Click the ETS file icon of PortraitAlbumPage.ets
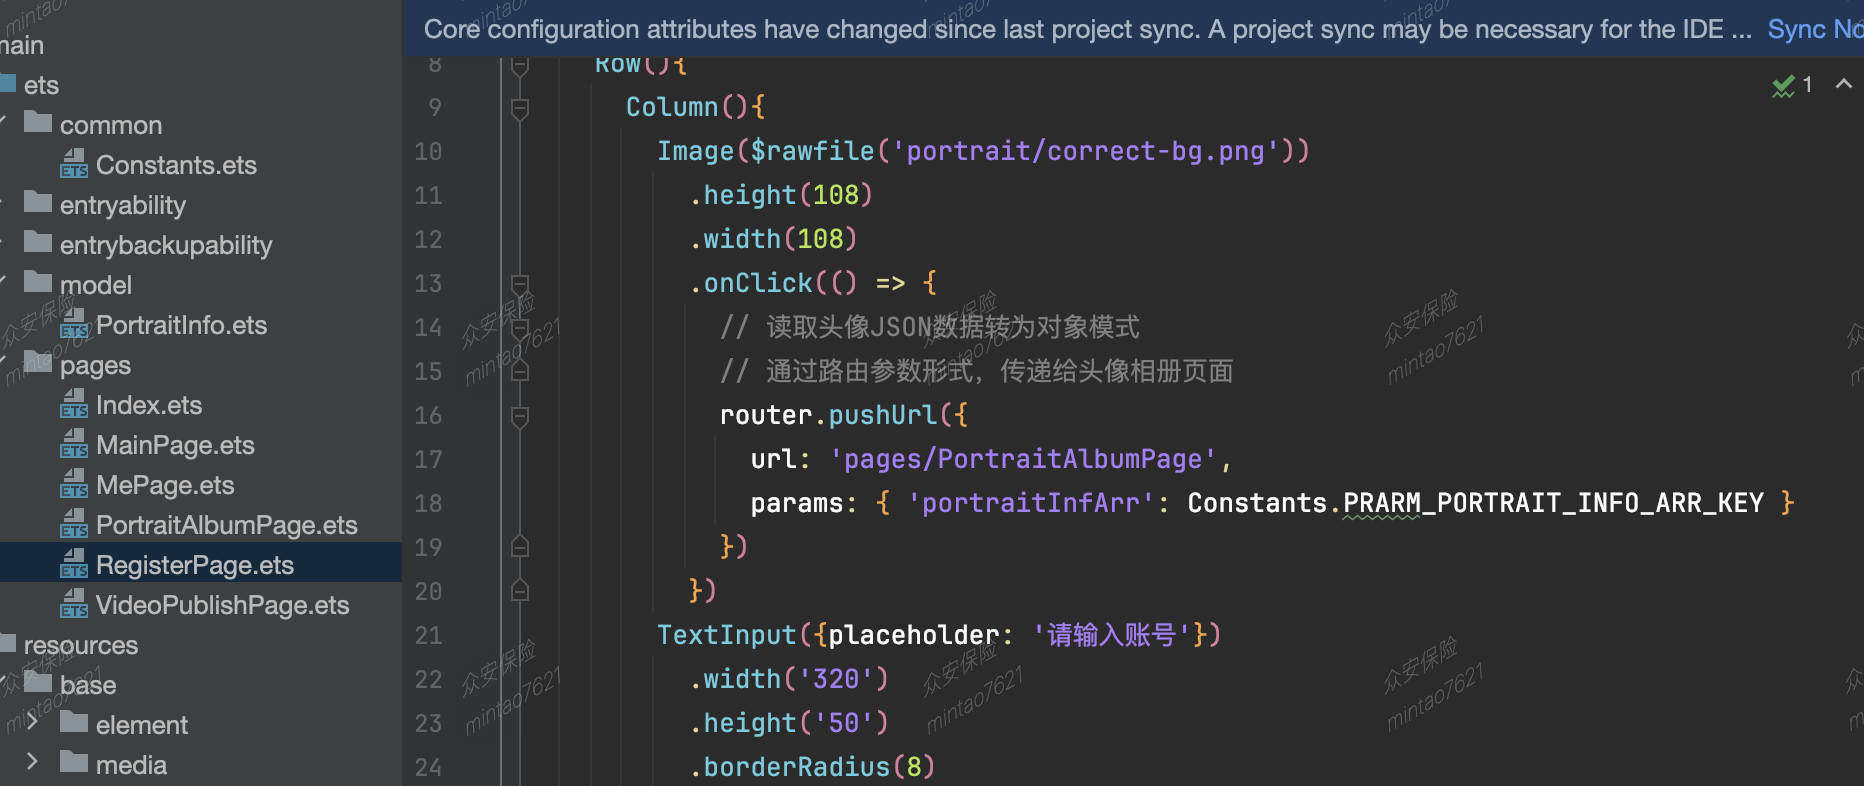The height and width of the screenshot is (786, 1864). click(74, 523)
